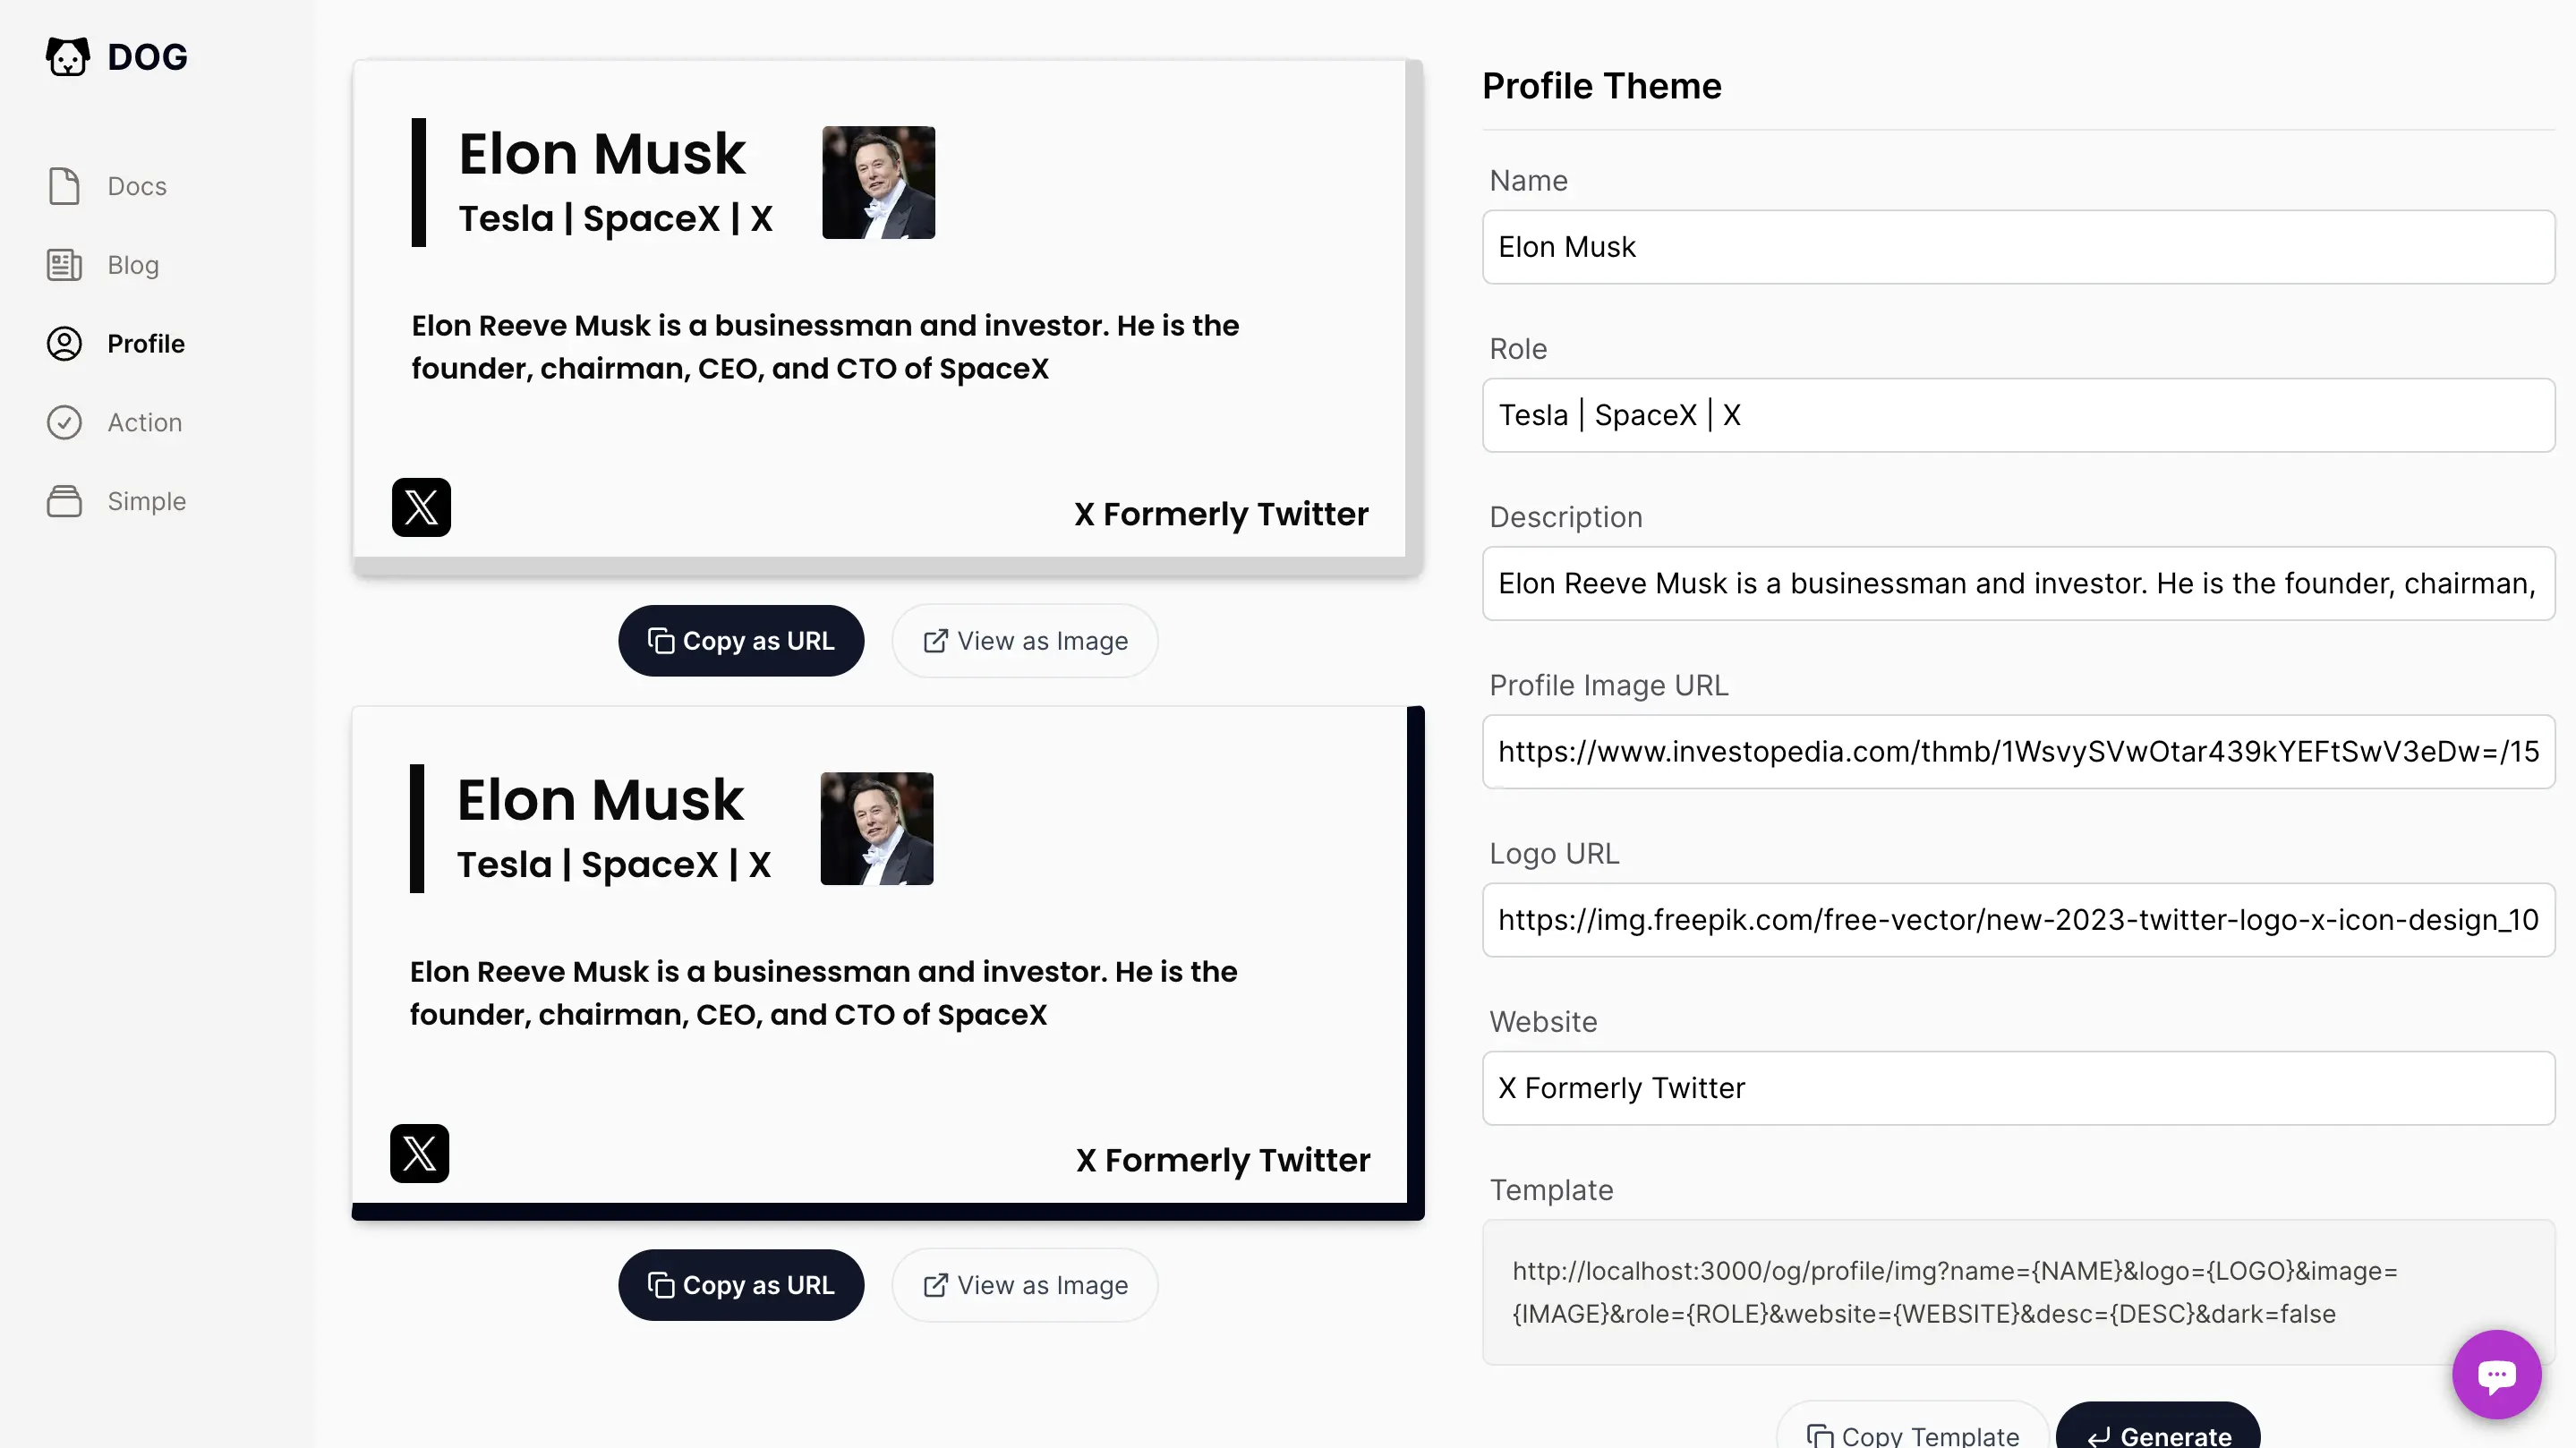The image size is (2576, 1448).
Task: View the first preview as image
Action: (x=1025, y=641)
